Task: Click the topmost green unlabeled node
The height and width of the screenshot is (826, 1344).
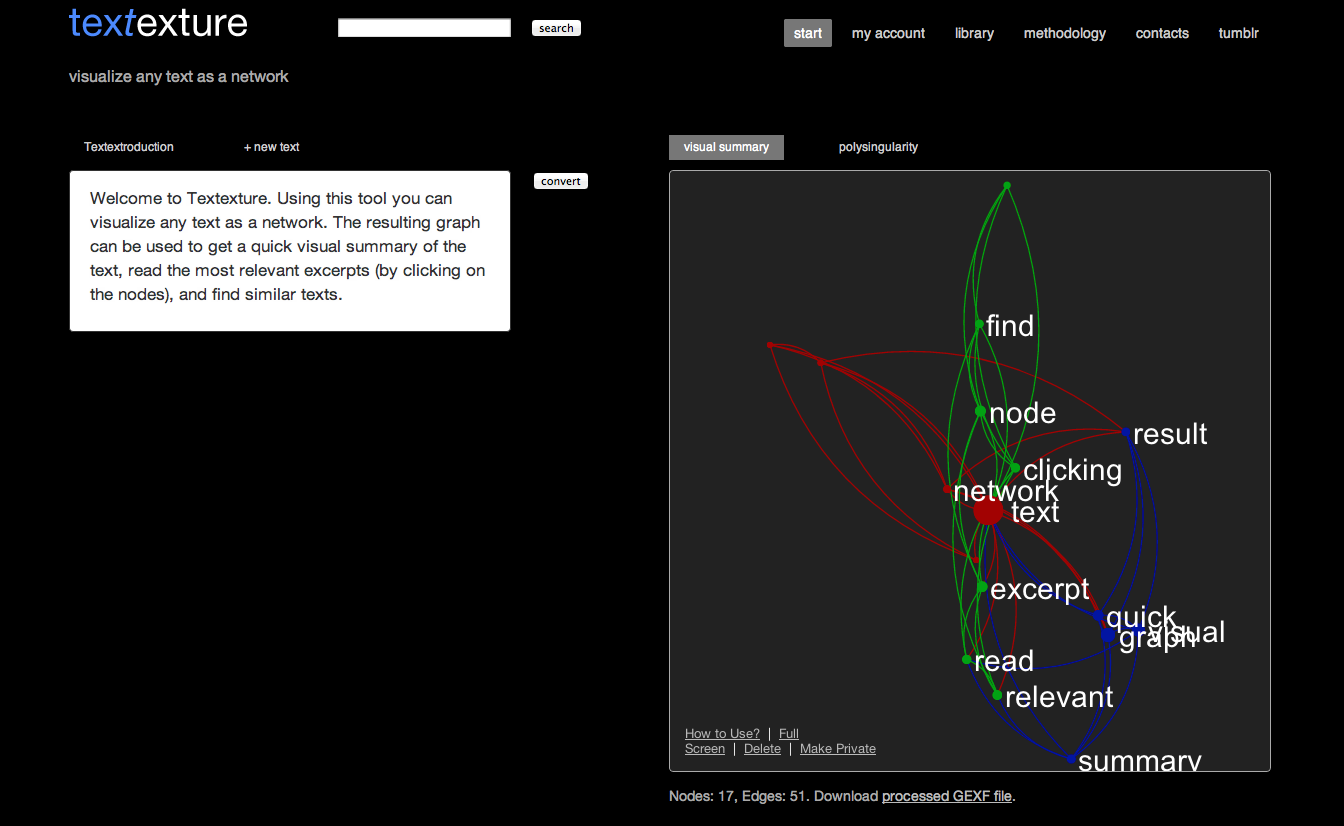Action: [x=1007, y=185]
